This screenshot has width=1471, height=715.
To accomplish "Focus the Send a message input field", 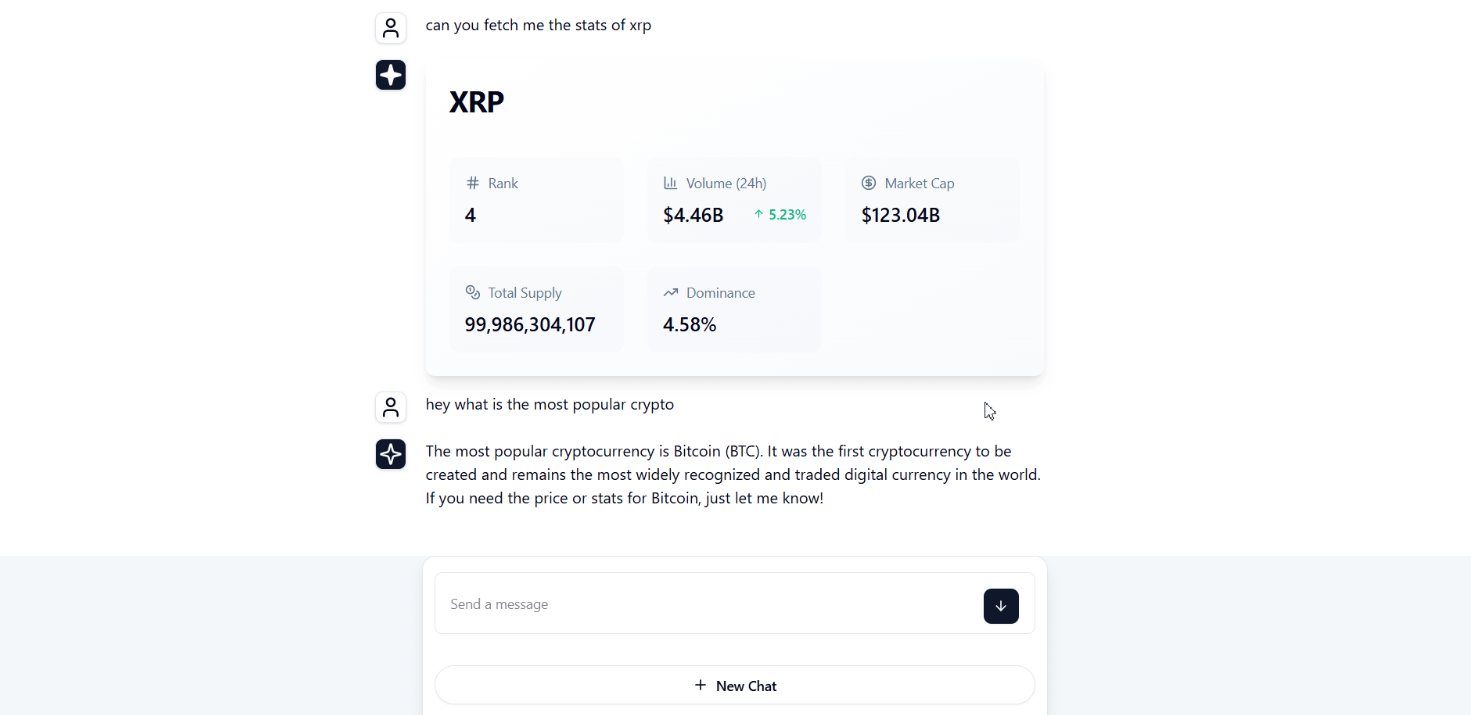I will (709, 604).
